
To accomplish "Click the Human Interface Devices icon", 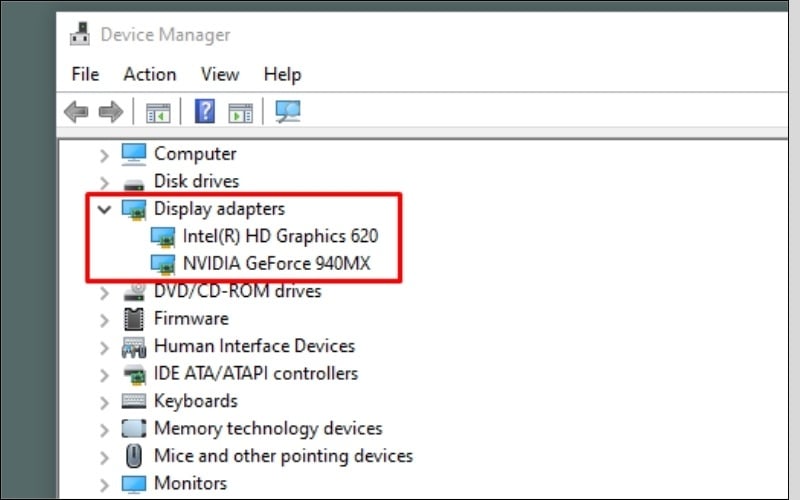I will click(x=134, y=347).
